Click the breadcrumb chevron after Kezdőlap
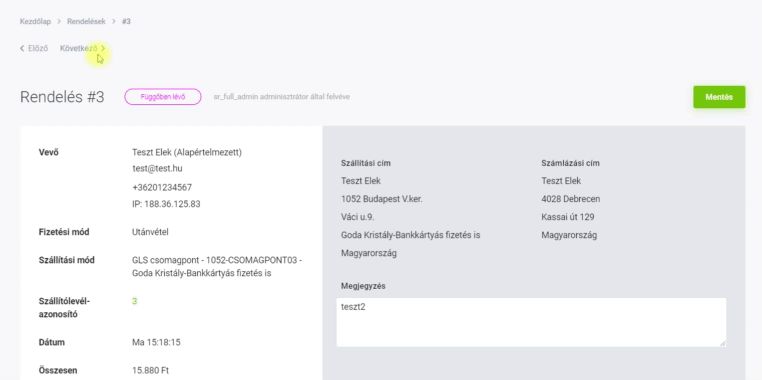762x380 pixels. [59, 21]
